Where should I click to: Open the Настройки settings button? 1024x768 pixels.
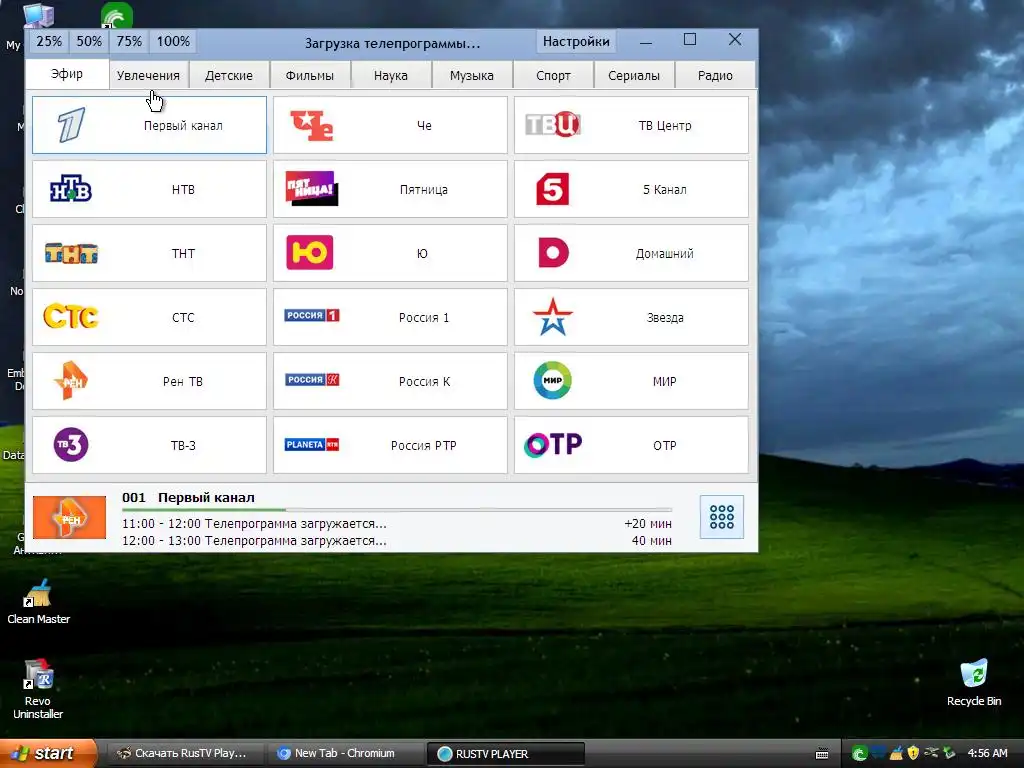coord(576,41)
